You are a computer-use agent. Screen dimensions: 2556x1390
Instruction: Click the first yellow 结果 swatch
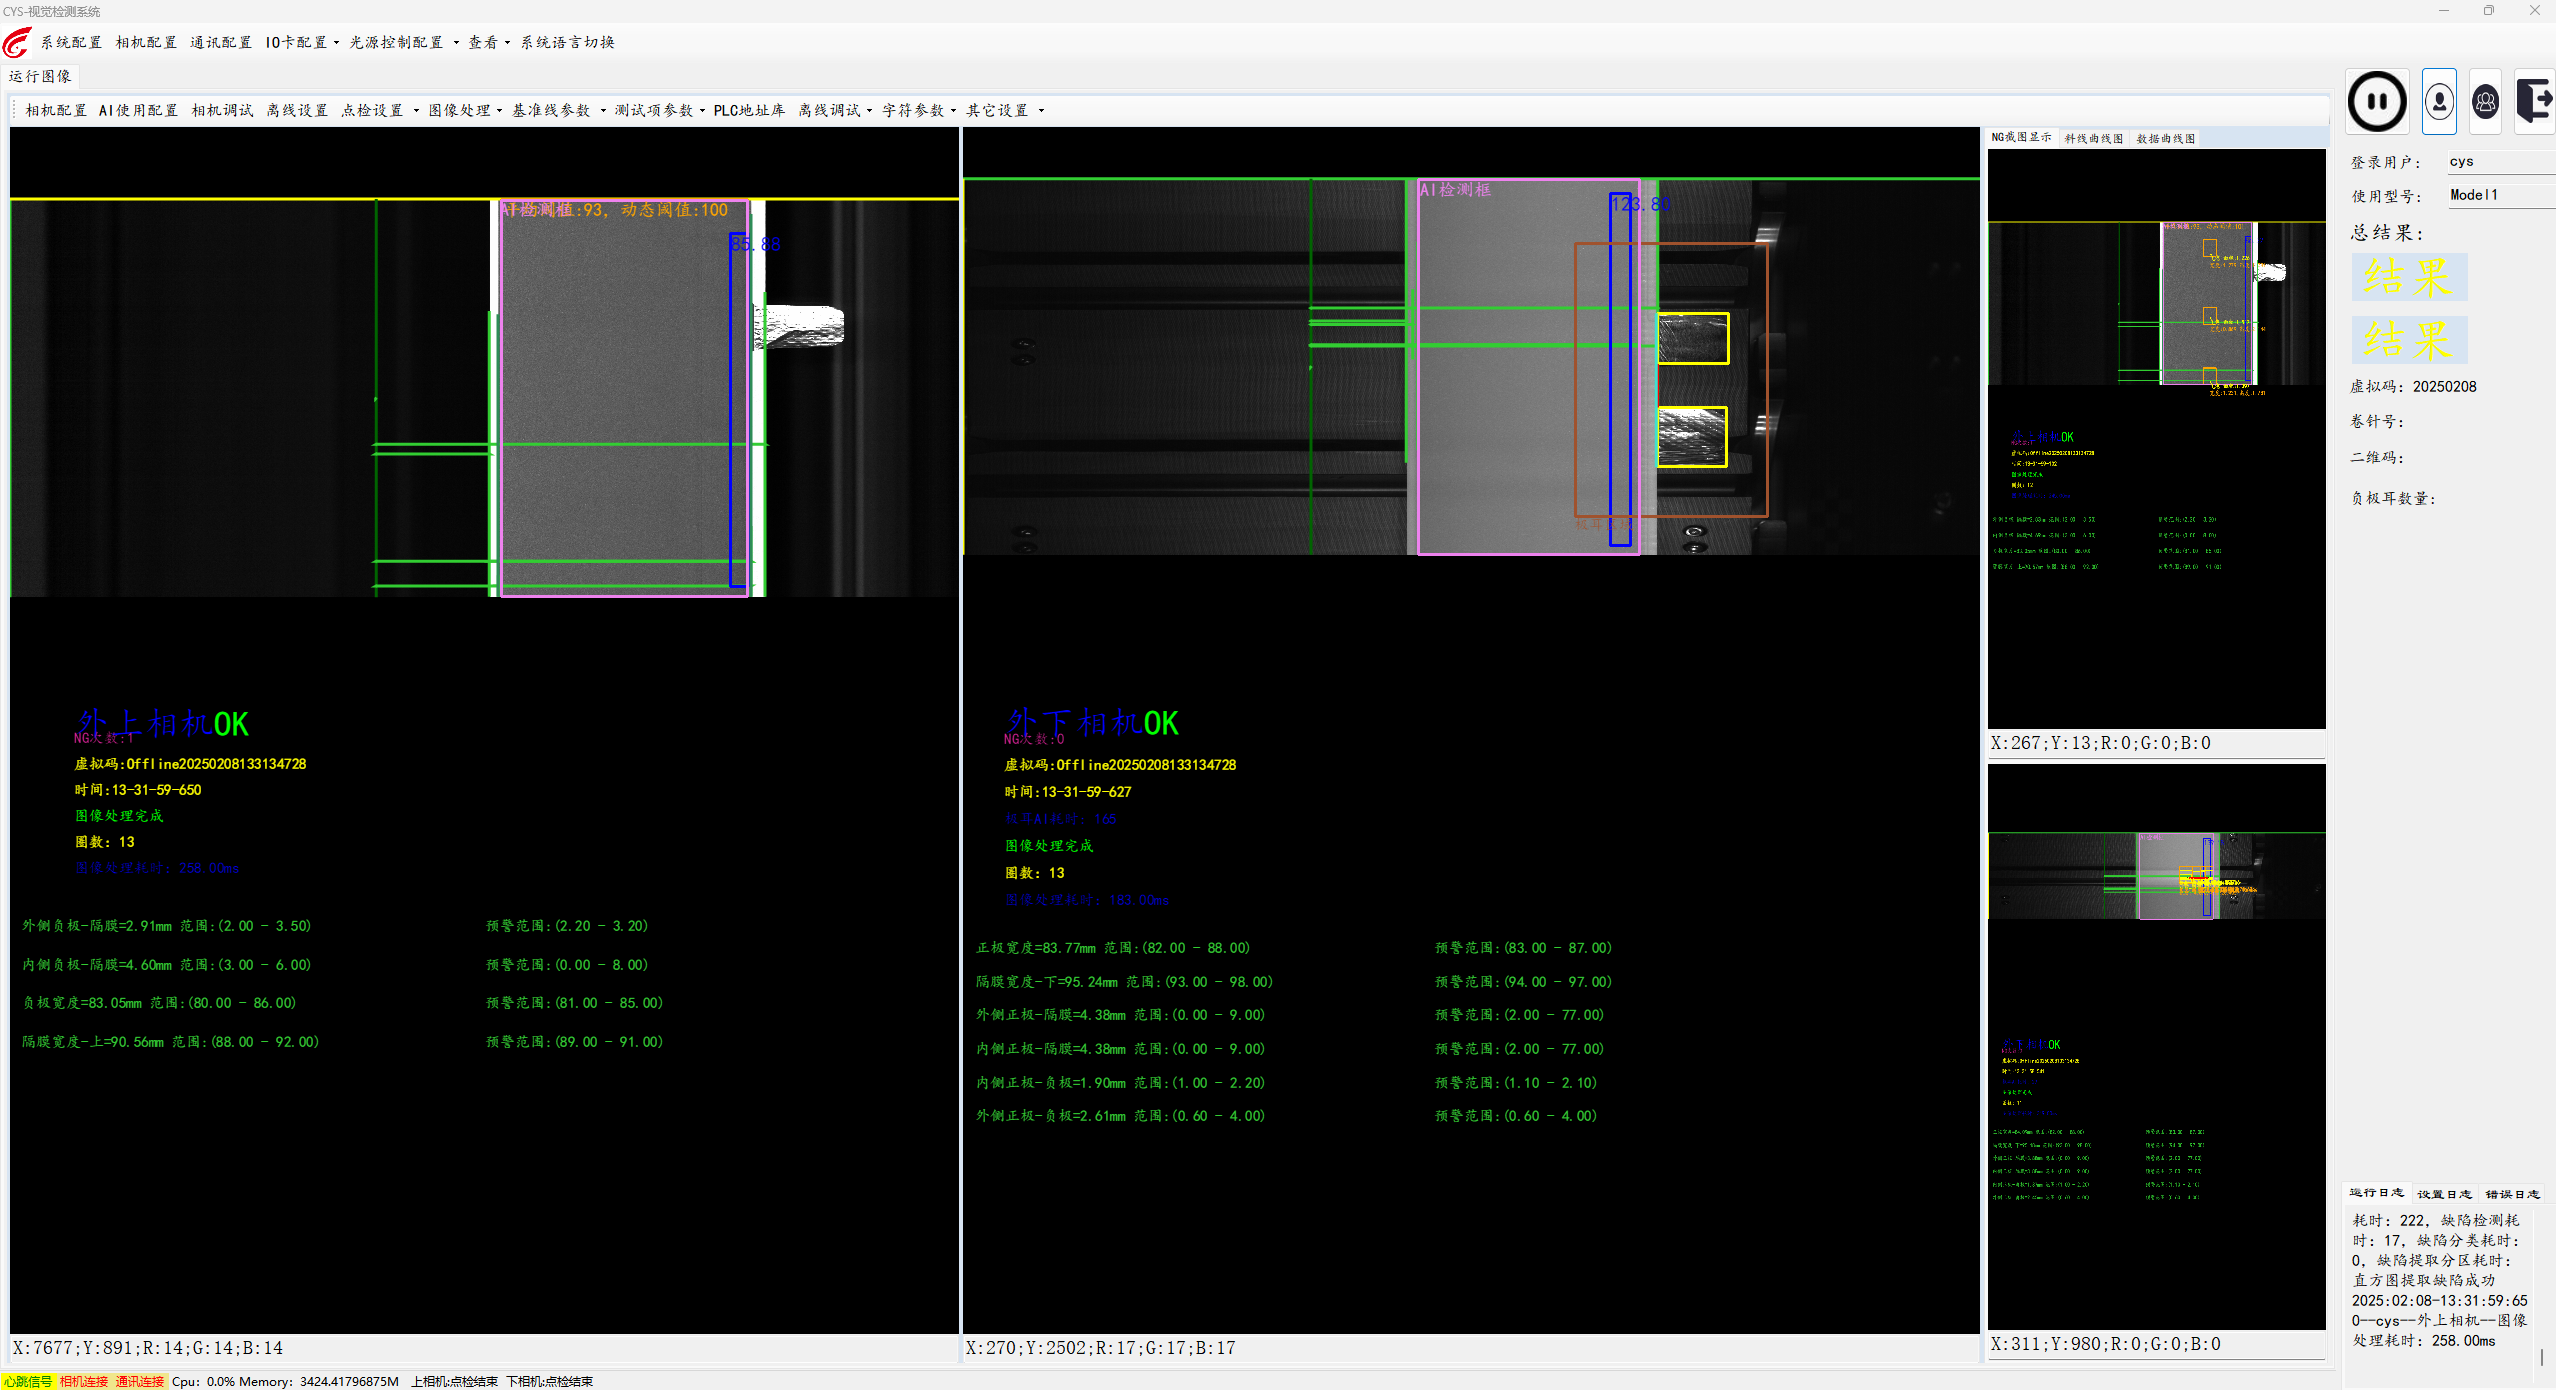click(2408, 277)
